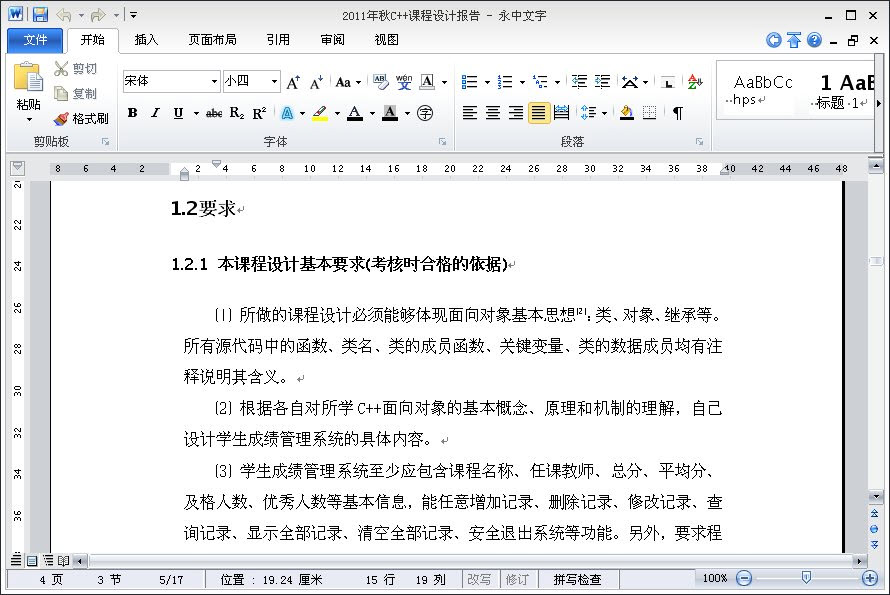Apply paragraph borders icon
The width and height of the screenshot is (890, 595).
(x=649, y=113)
